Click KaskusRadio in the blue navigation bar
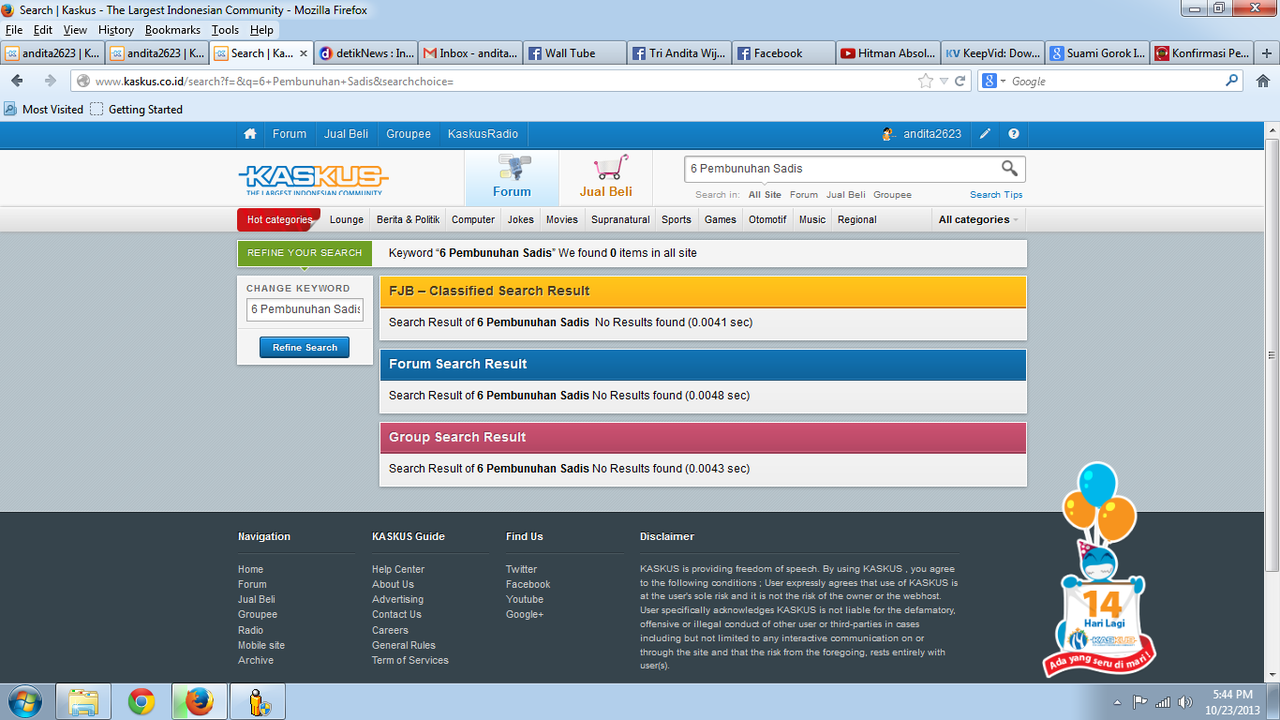 483,134
